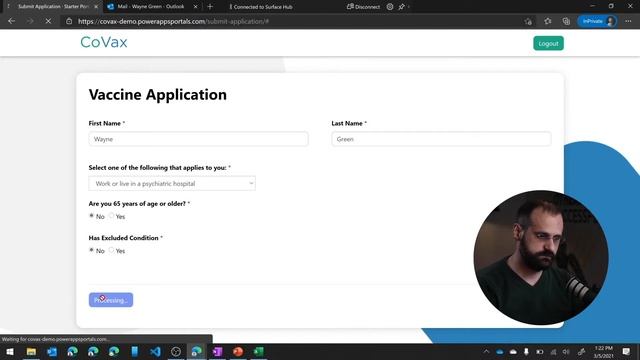
Task: Switch to the active Edge taskbar window
Action: pos(196,351)
